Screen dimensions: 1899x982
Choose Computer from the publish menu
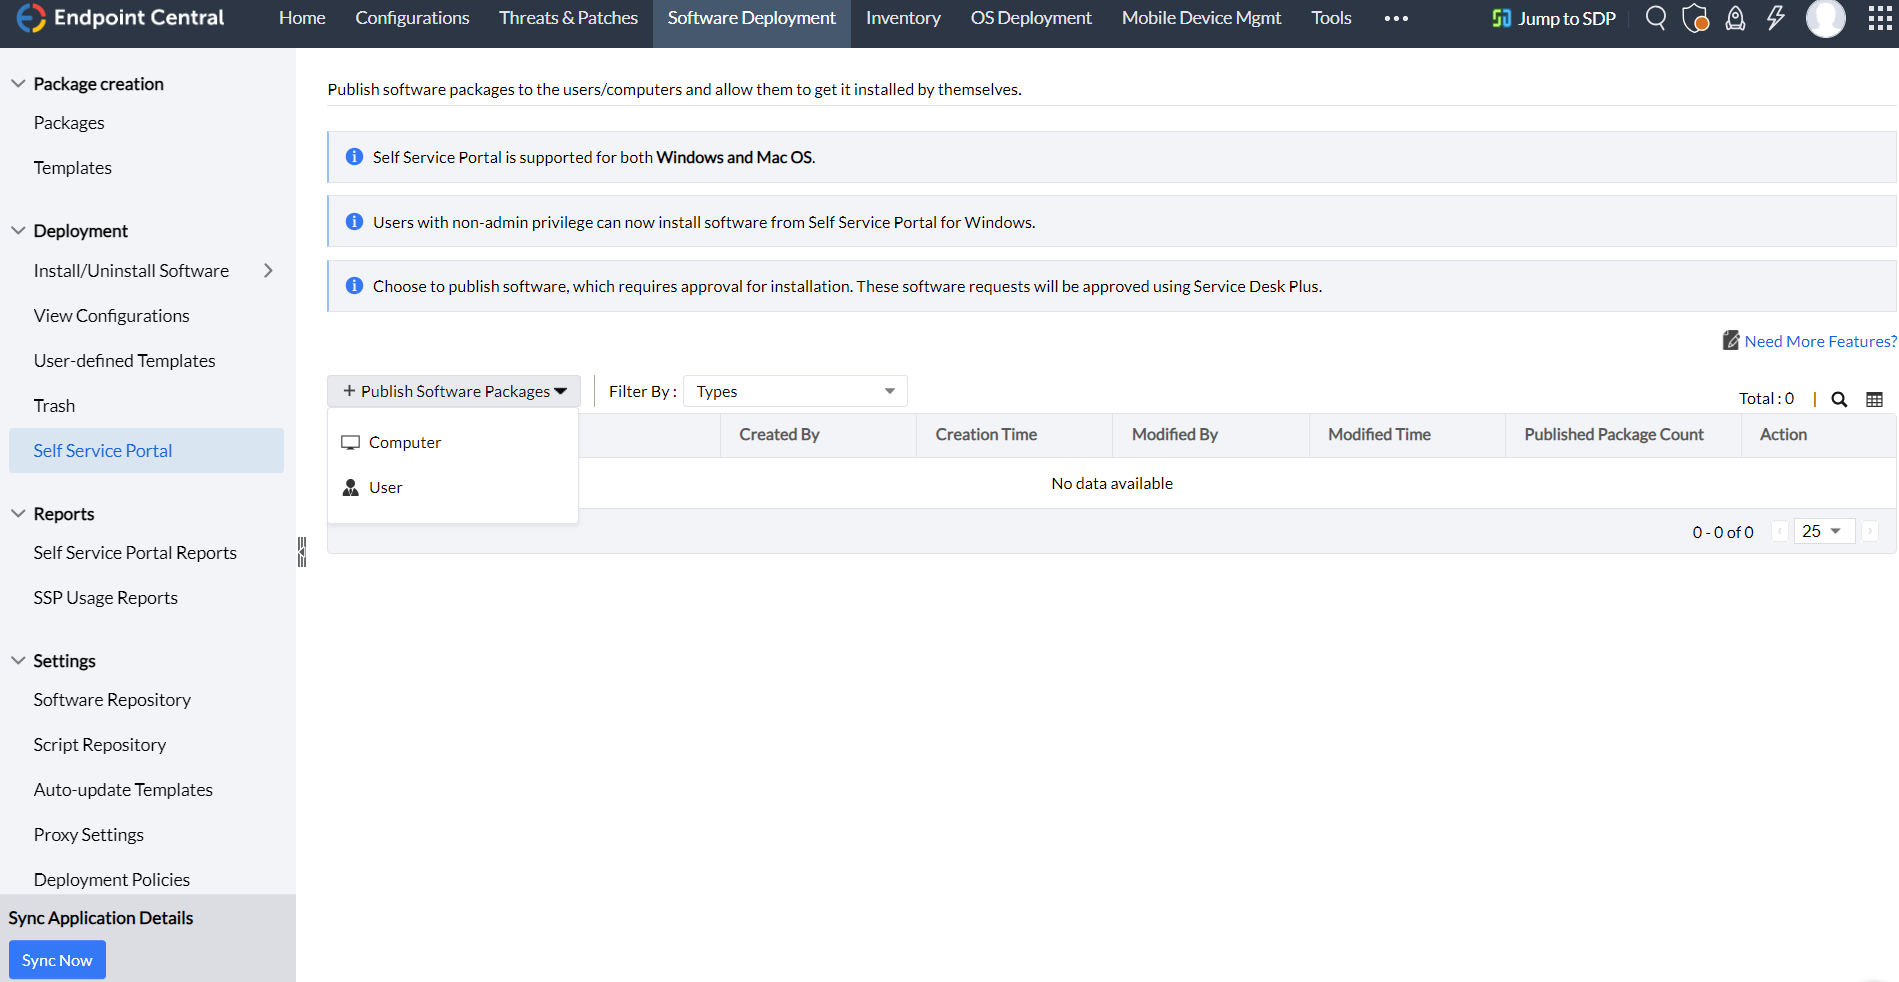click(453, 442)
